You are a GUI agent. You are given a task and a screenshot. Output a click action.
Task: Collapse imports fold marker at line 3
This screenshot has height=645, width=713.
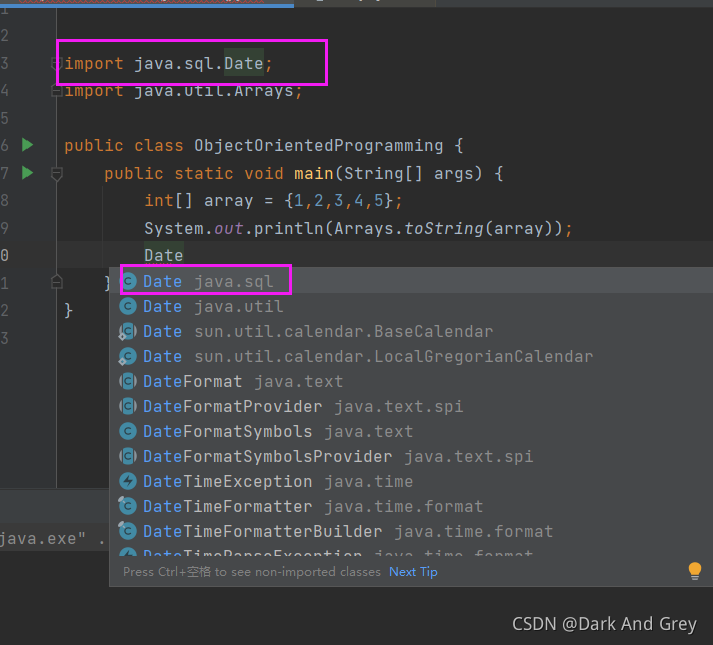[56, 64]
